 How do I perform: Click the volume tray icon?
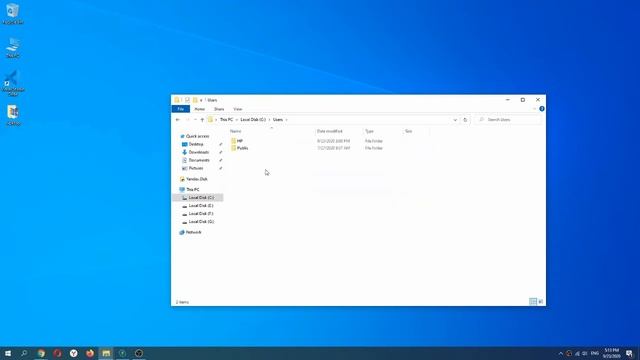point(585,353)
